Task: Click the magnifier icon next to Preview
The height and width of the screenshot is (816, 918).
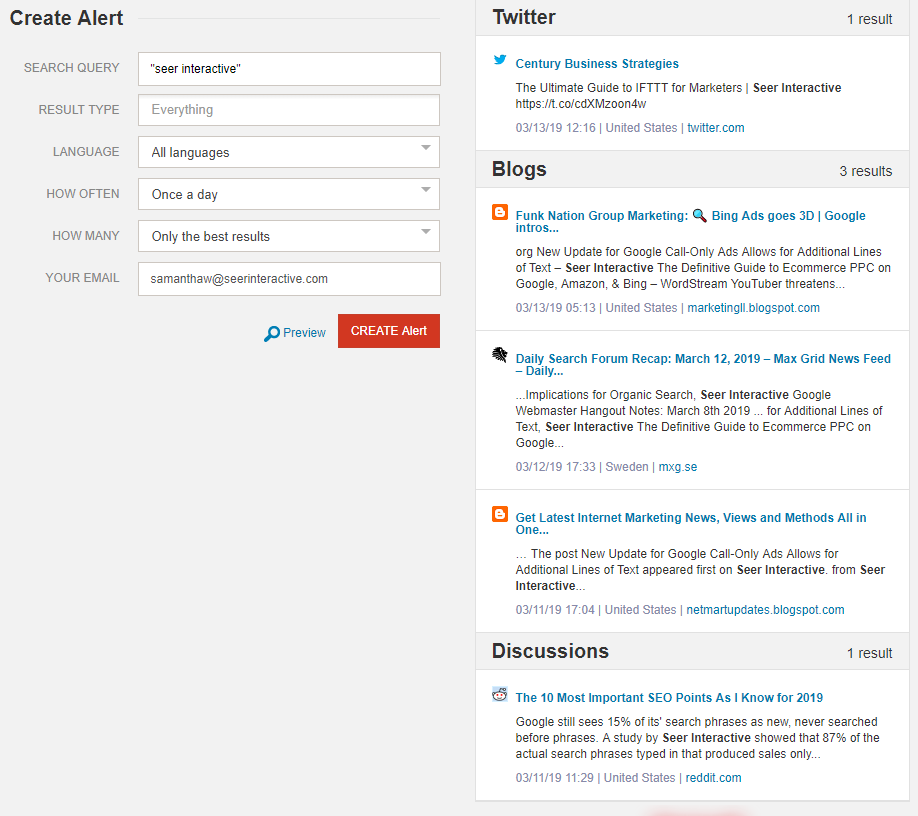Action: tap(271, 334)
